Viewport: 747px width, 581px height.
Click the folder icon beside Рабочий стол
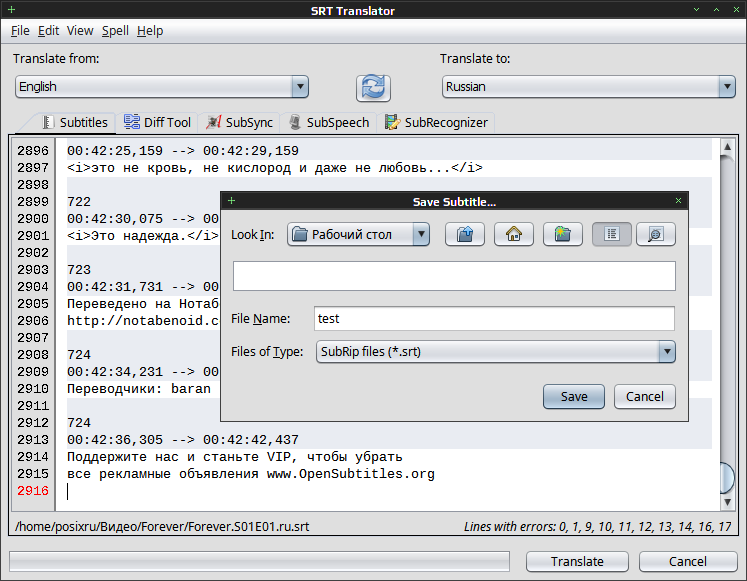pyautogui.click(x=300, y=234)
